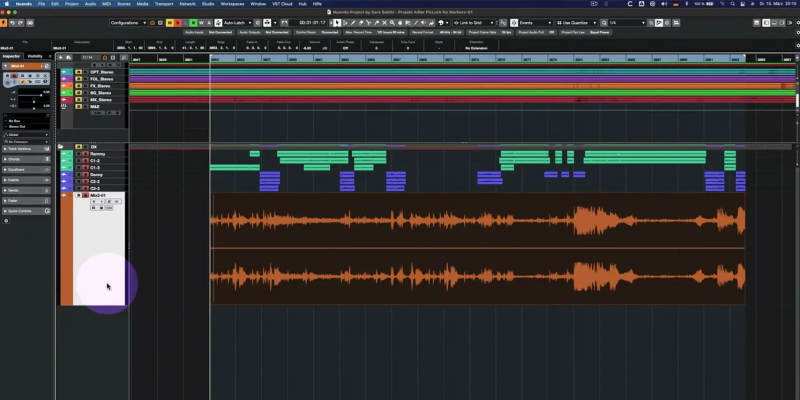
Task: Click the orange lock icon in toolbar
Action: point(152,22)
